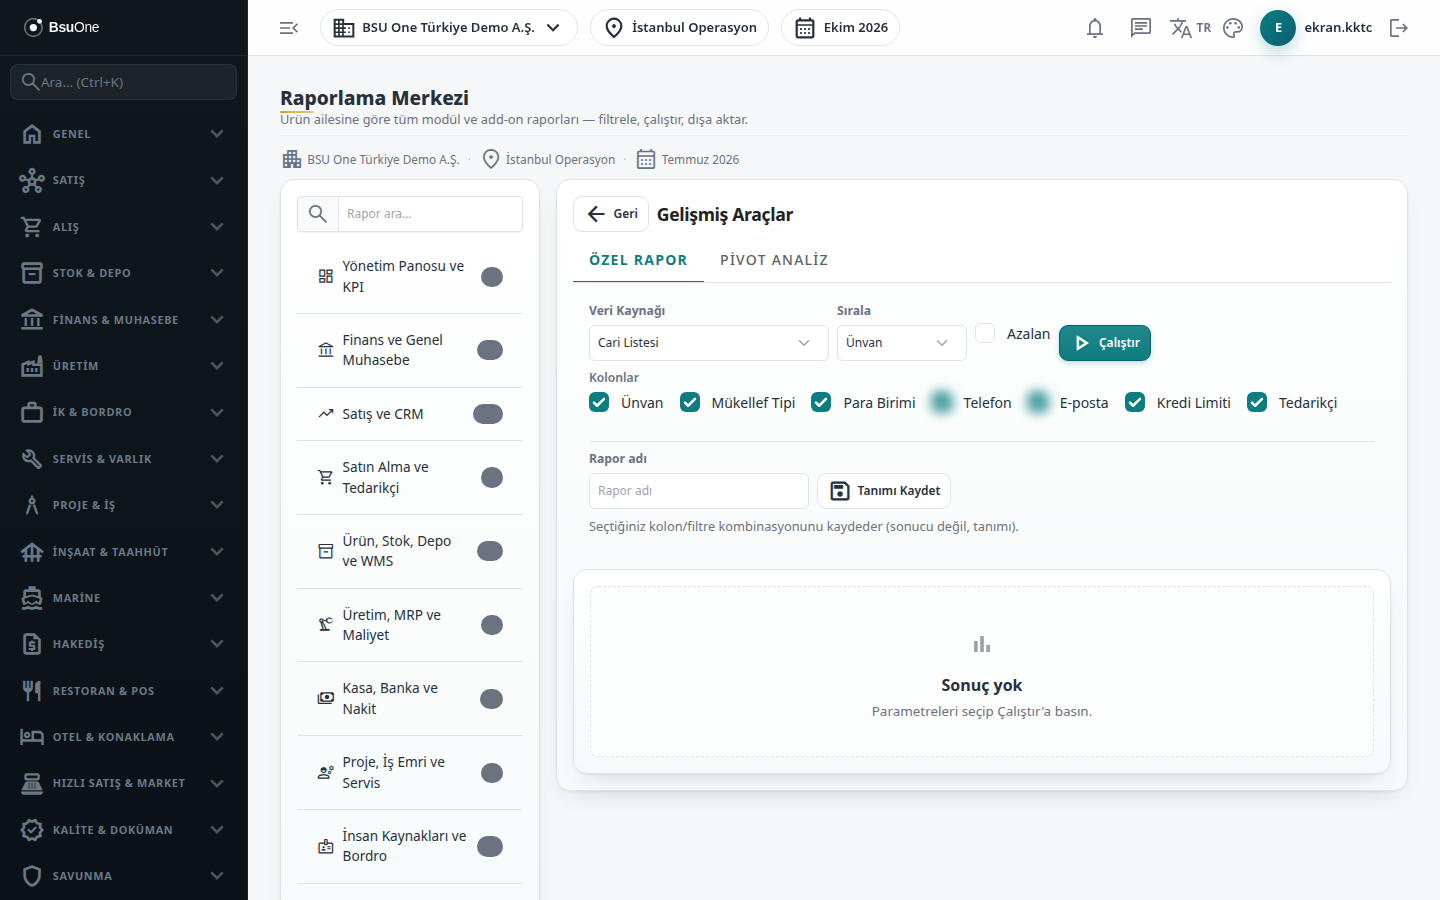
Task: Select the Satış ve CRM report family
Action: 410,414
